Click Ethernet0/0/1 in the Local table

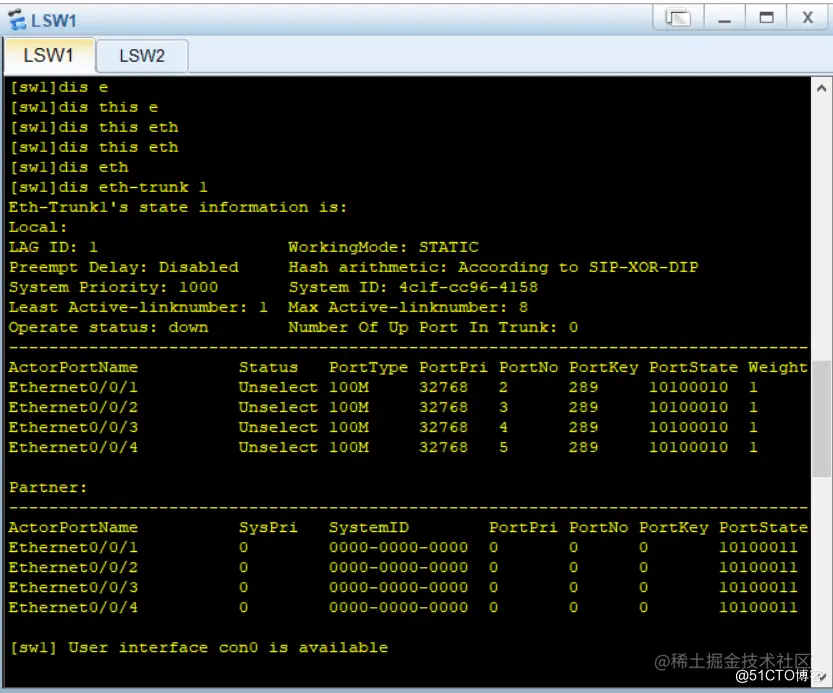[x=73, y=387]
